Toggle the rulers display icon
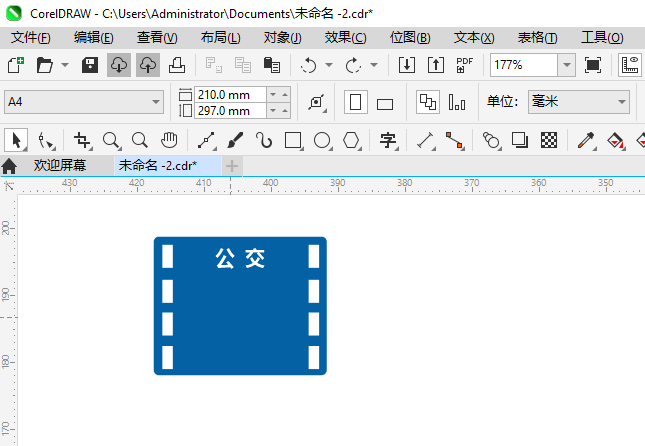This screenshot has width=645, height=446. 630,65
